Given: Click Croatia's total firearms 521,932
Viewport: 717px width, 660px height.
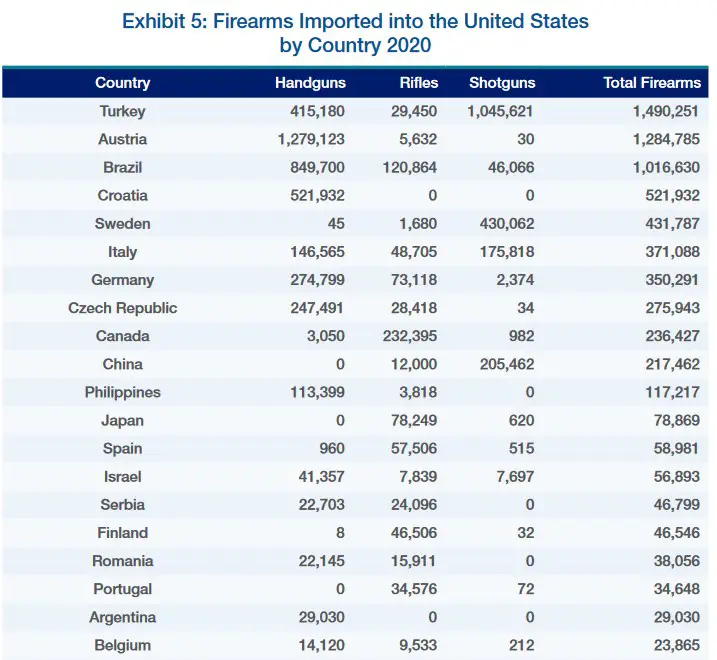Looking at the screenshot, I should pos(672,196).
